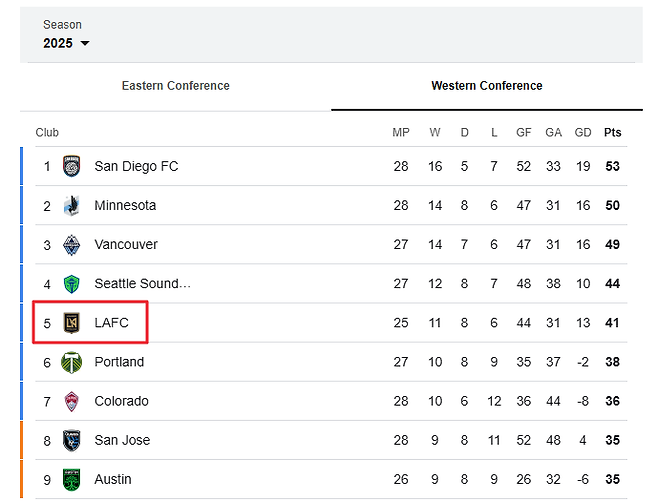Click the truncated Seattle Sound… name
This screenshot has height=501, width=658.
[142, 283]
